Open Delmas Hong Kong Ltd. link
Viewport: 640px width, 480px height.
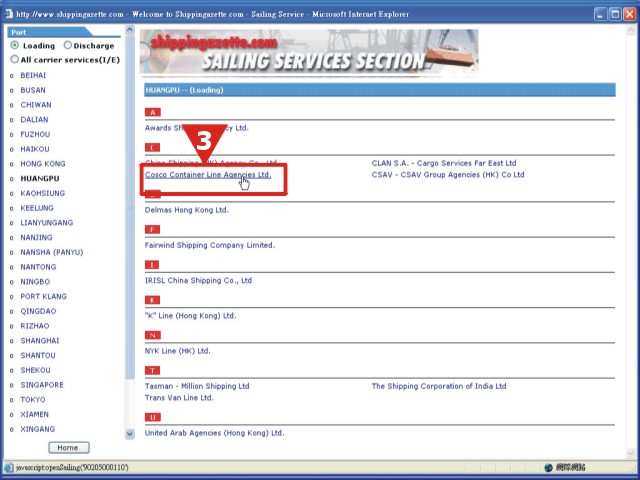[187, 210]
